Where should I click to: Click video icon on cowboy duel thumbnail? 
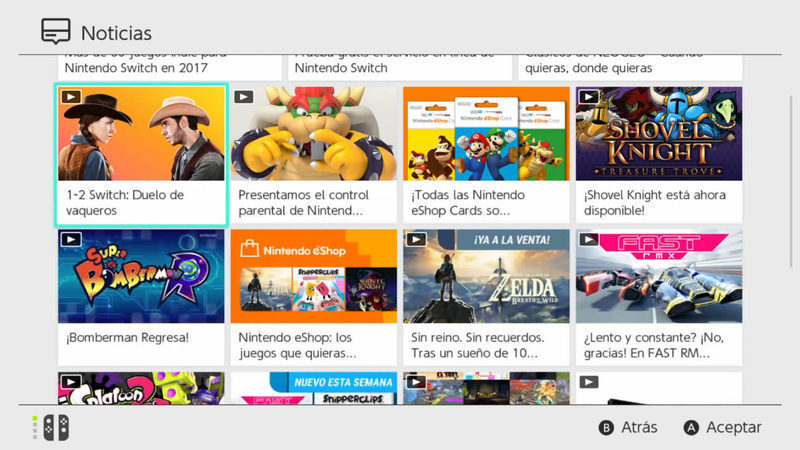[x=71, y=97]
